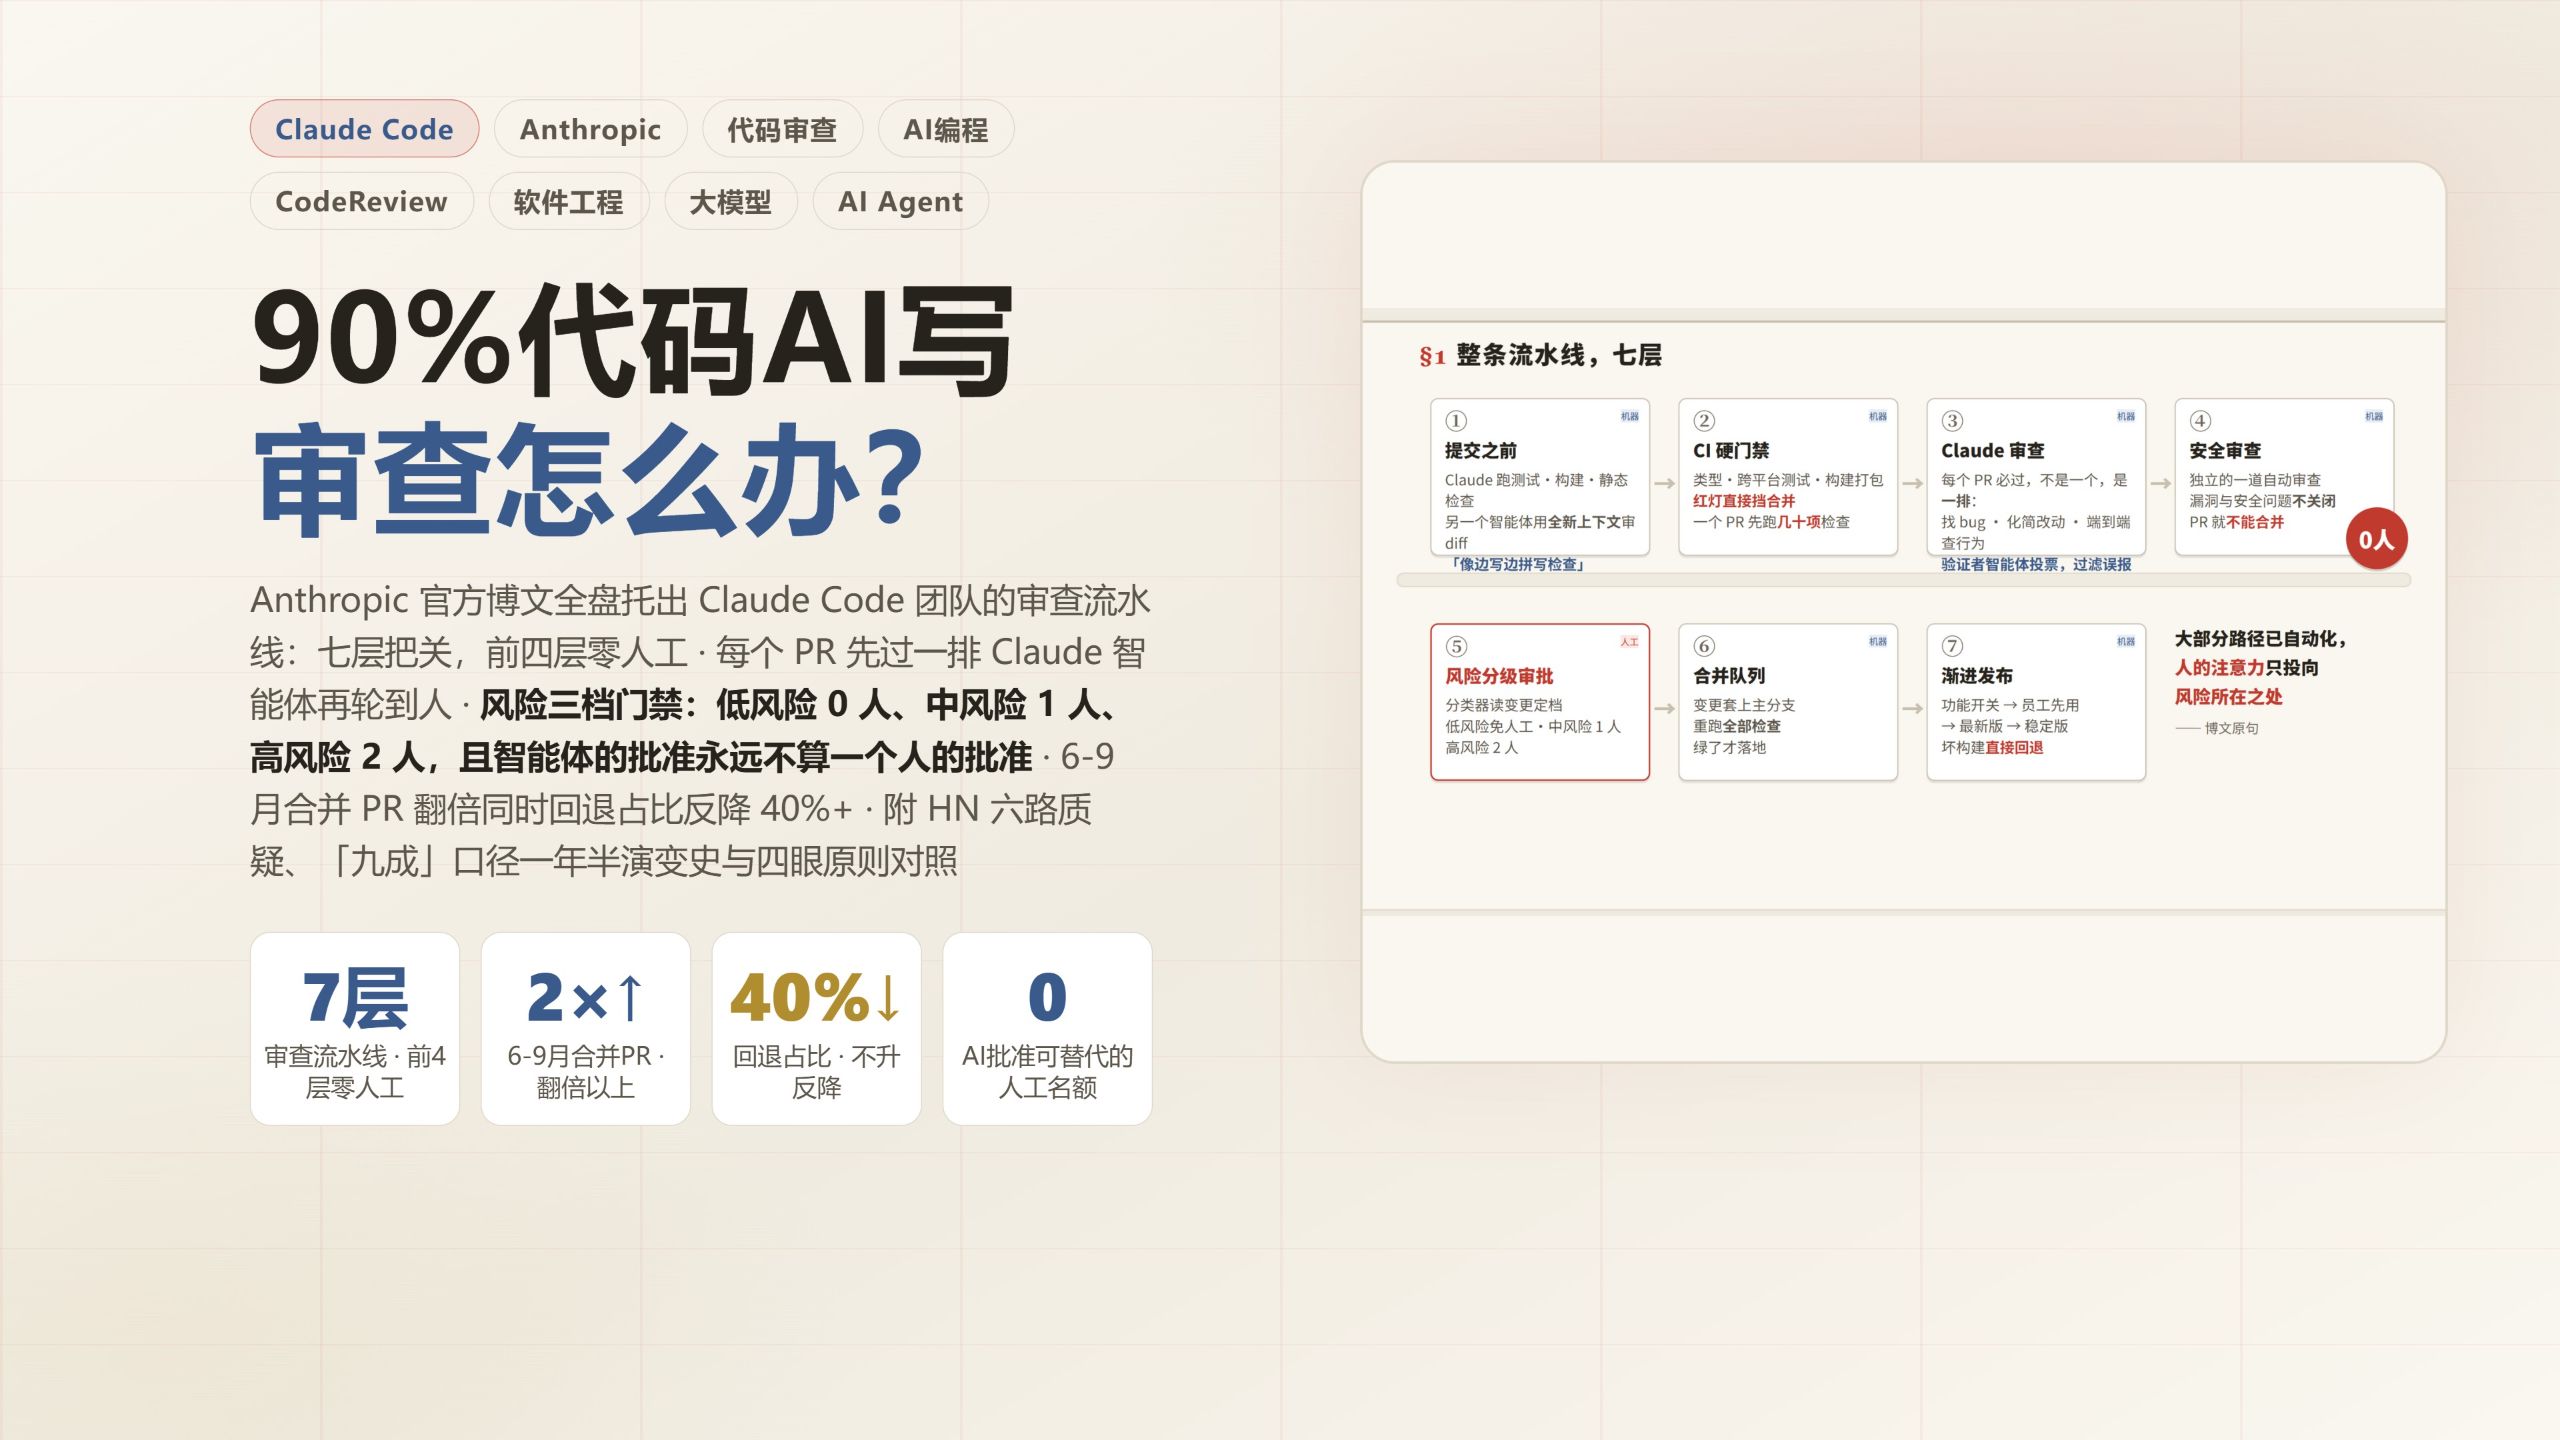Screen dimensions: 2560x1440
Task: Select step 2 card CI 硬门禁
Action: tap(1788, 477)
